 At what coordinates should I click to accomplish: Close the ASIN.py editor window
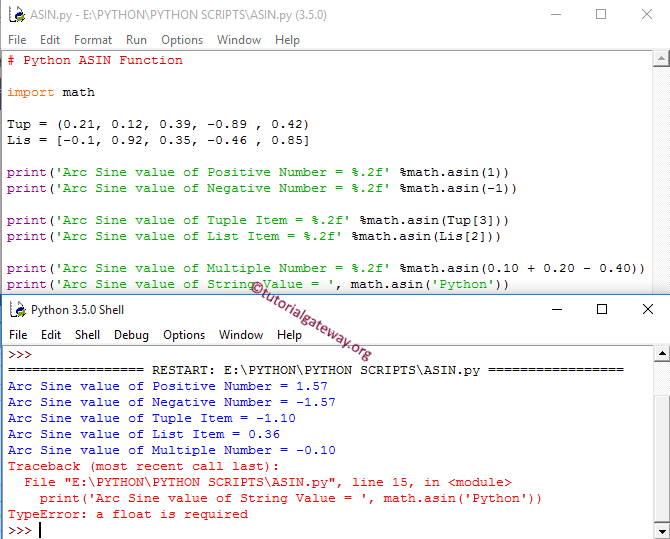[647, 15]
